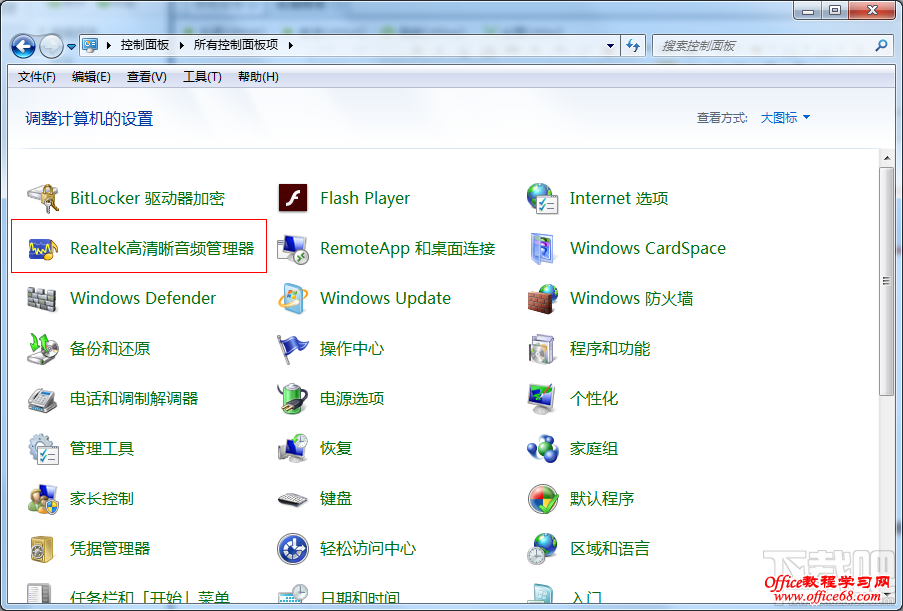Open the 区域和语言 text link
The height and width of the screenshot is (611, 903).
coord(610,549)
